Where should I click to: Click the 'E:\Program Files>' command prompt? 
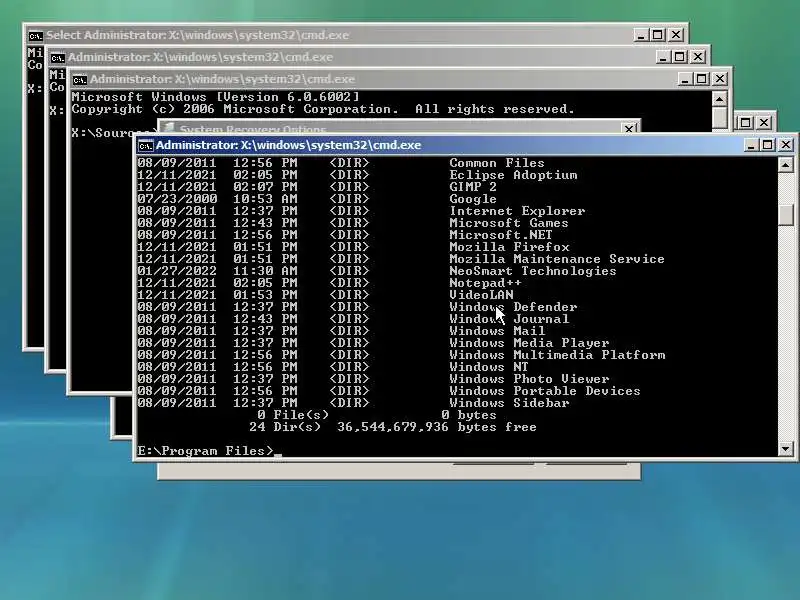(206, 451)
